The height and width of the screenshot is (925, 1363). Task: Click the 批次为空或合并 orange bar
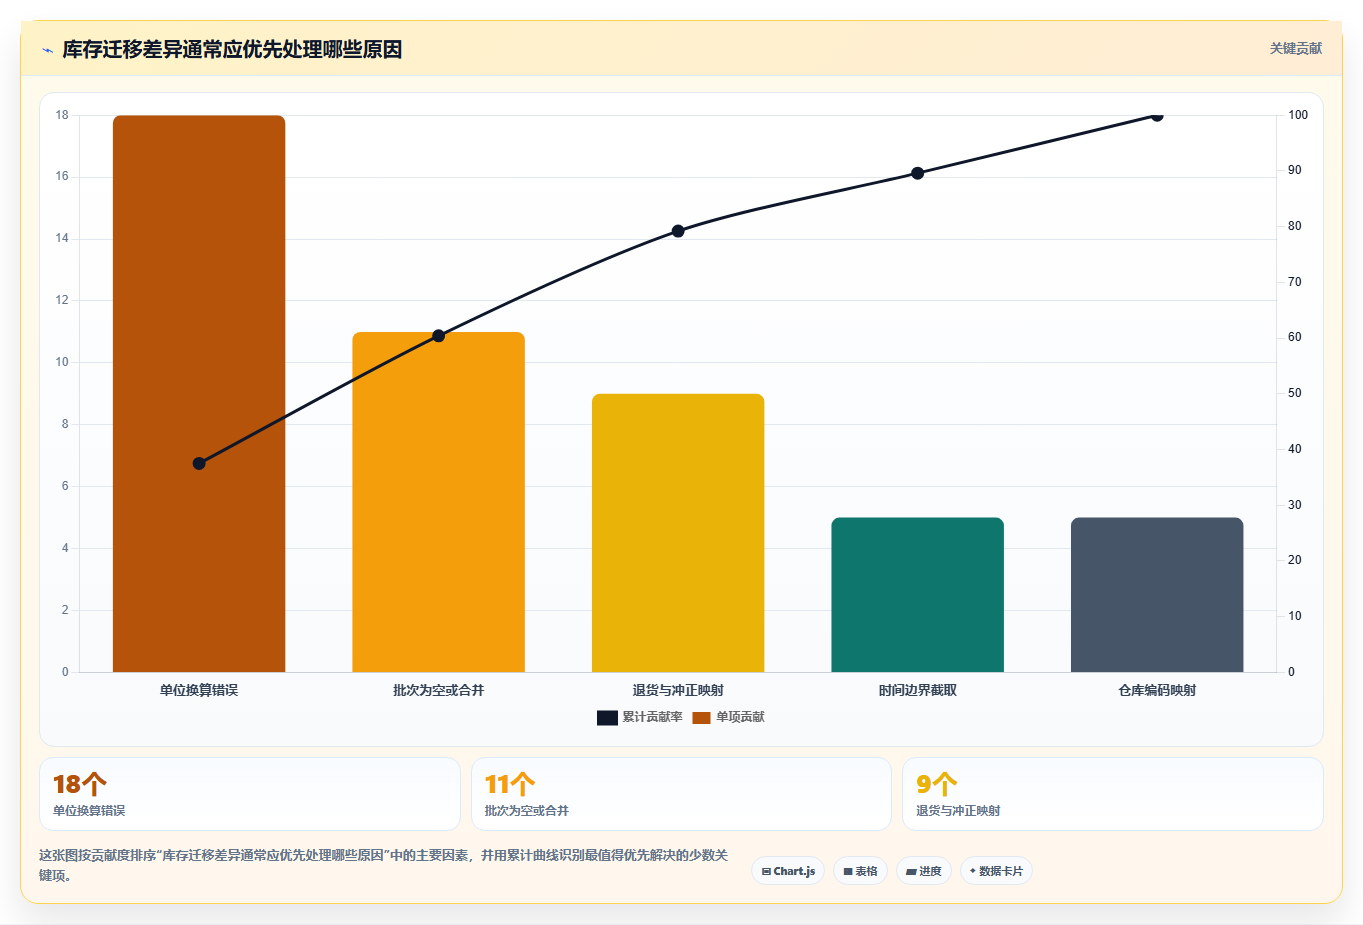tap(438, 502)
